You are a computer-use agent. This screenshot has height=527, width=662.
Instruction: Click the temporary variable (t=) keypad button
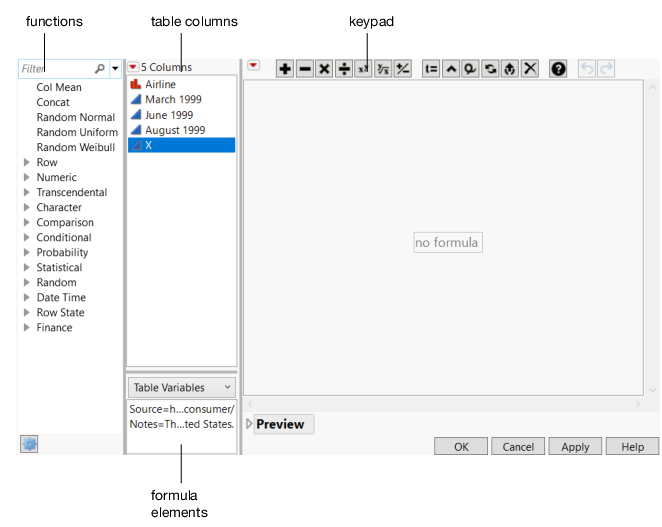pyautogui.click(x=431, y=68)
